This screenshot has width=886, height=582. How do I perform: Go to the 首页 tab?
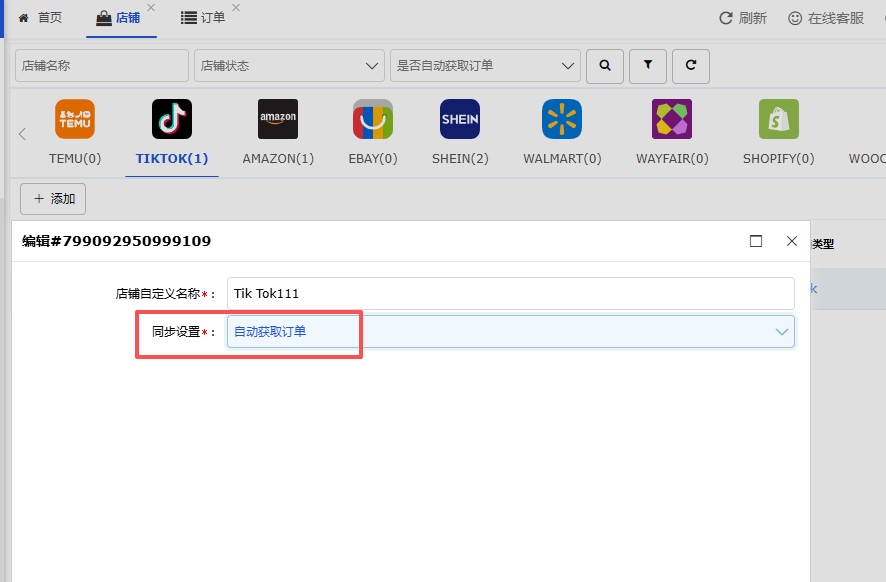pos(40,18)
